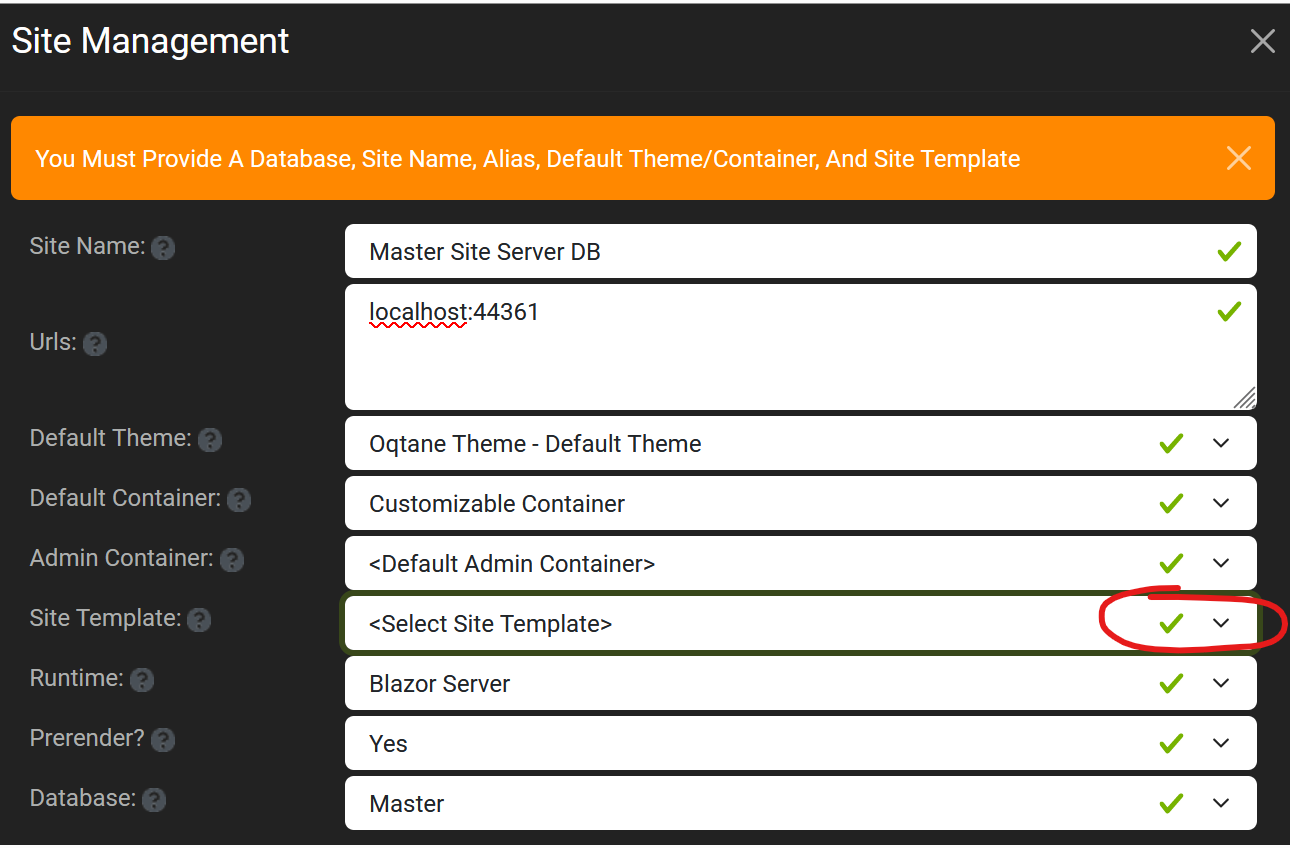Click the green checkmark beside Site Name
Image resolution: width=1290 pixels, height=848 pixels.
point(1229,251)
